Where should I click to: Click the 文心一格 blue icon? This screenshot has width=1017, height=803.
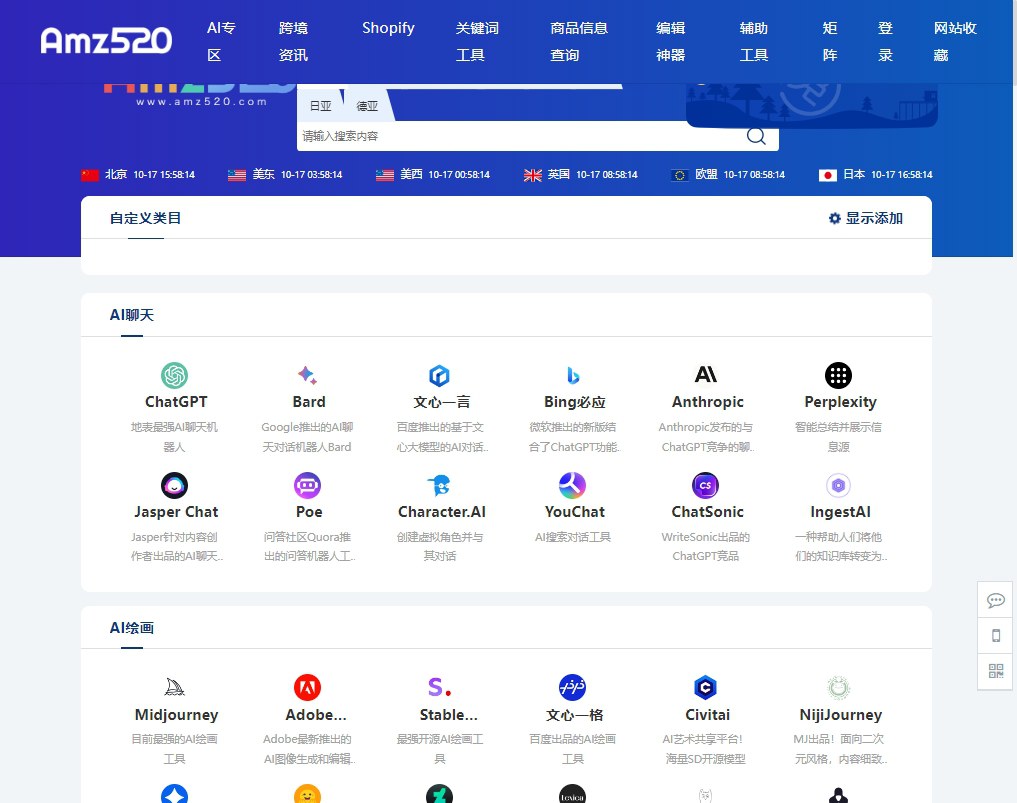(x=573, y=688)
